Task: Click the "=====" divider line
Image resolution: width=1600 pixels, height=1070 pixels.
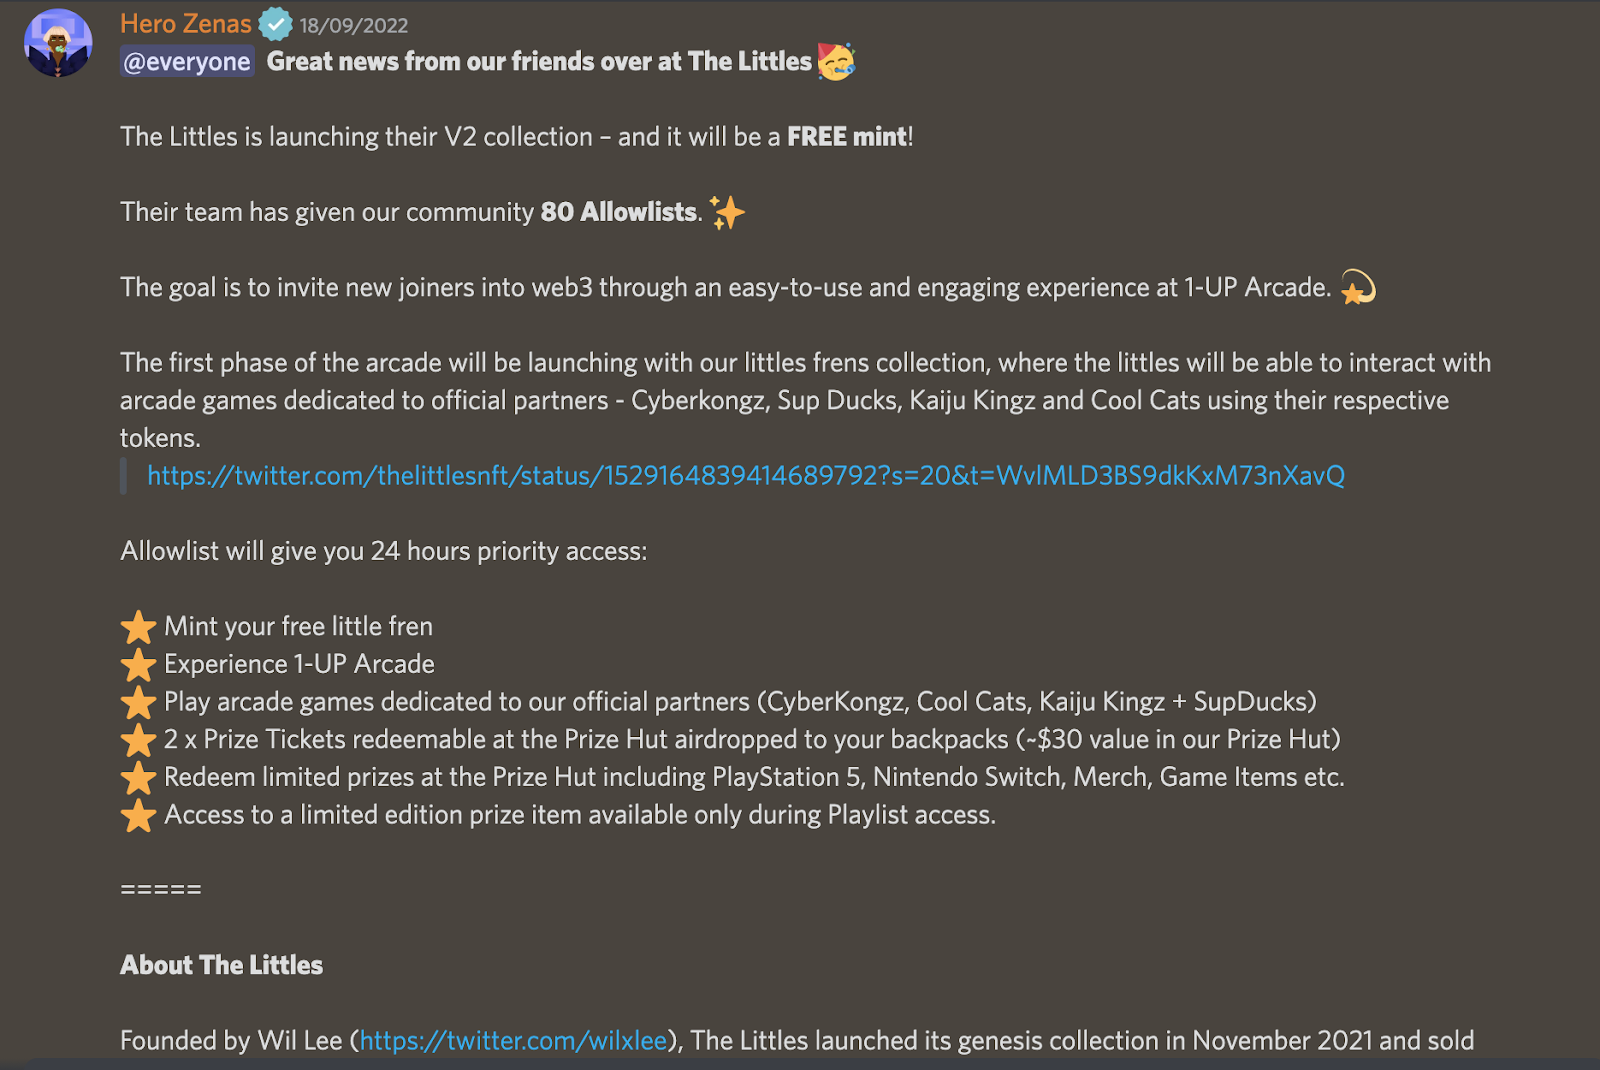Action: [x=160, y=889]
